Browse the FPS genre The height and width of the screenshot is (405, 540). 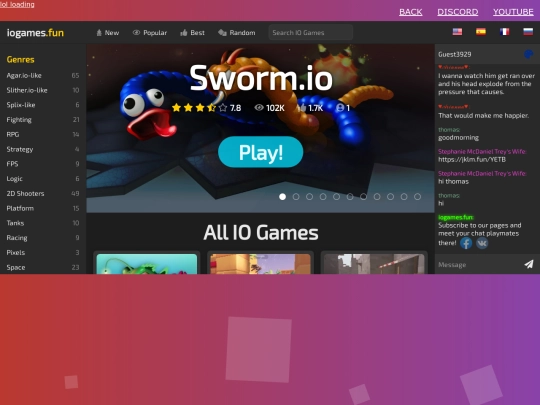[x=43, y=164]
